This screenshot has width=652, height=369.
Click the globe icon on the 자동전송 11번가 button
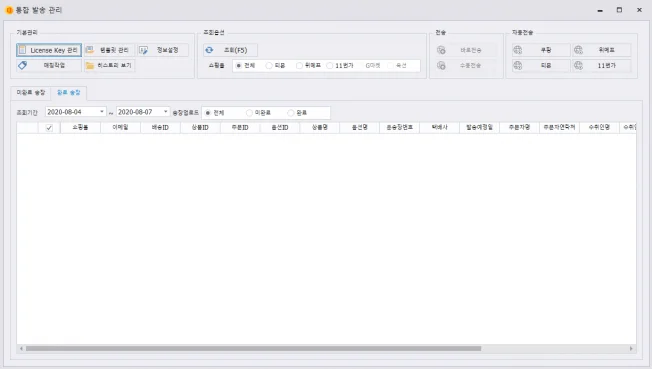click(x=578, y=65)
